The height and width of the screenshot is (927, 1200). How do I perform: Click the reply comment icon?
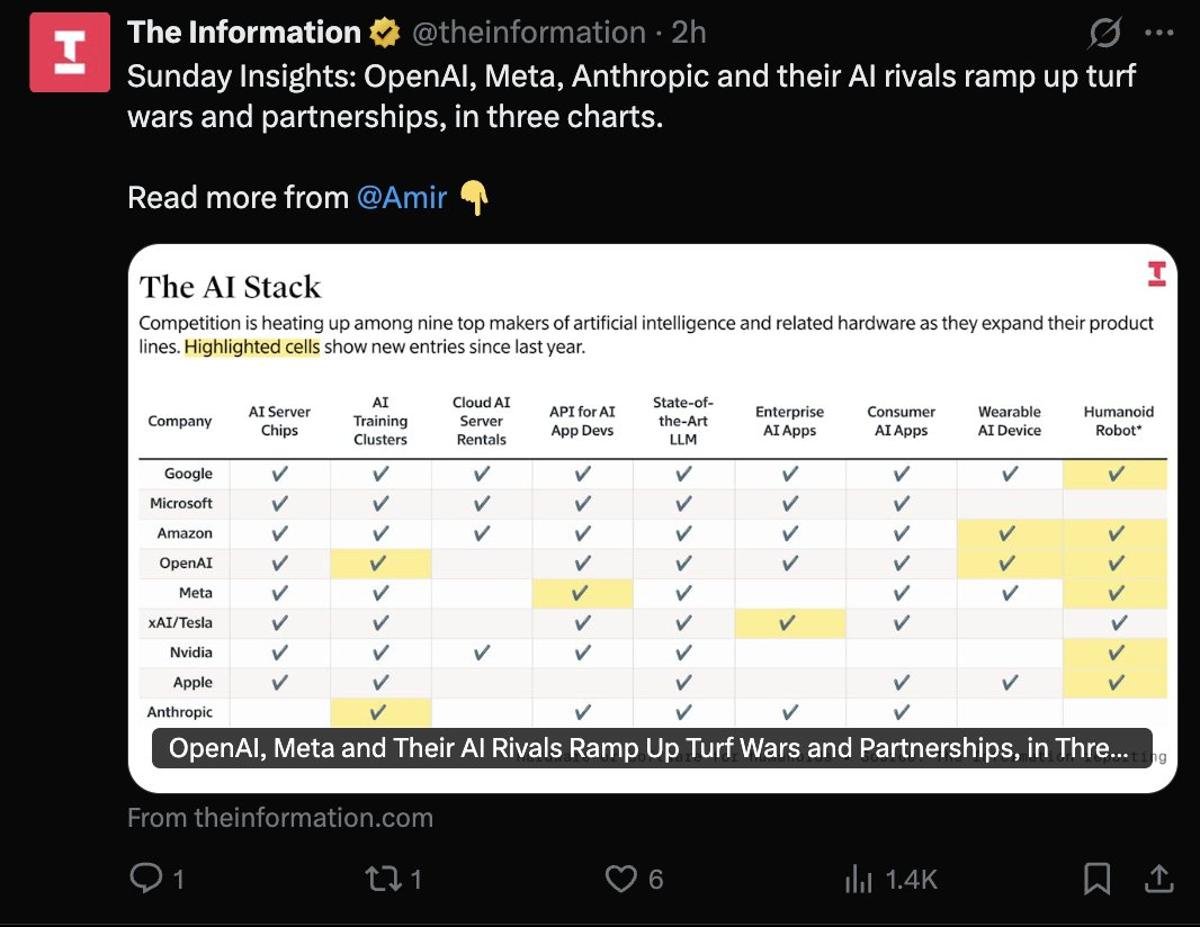[146, 878]
